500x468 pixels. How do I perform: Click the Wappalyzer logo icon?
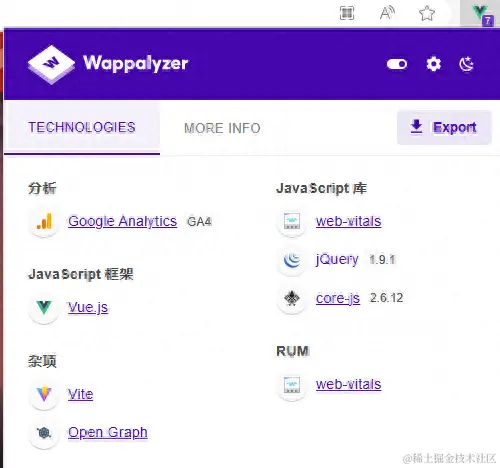click(51, 64)
